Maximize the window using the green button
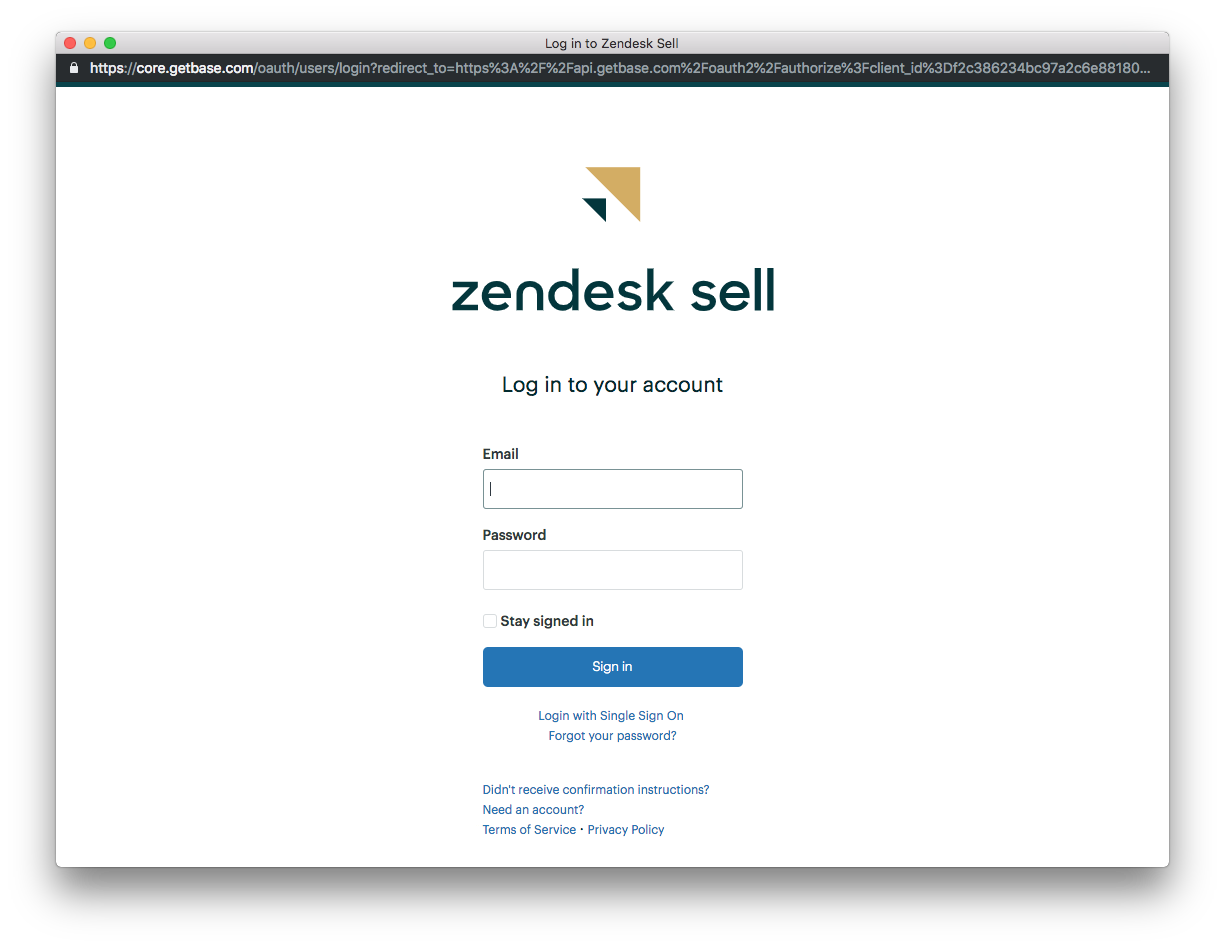This screenshot has width=1225, height=947. (110, 43)
